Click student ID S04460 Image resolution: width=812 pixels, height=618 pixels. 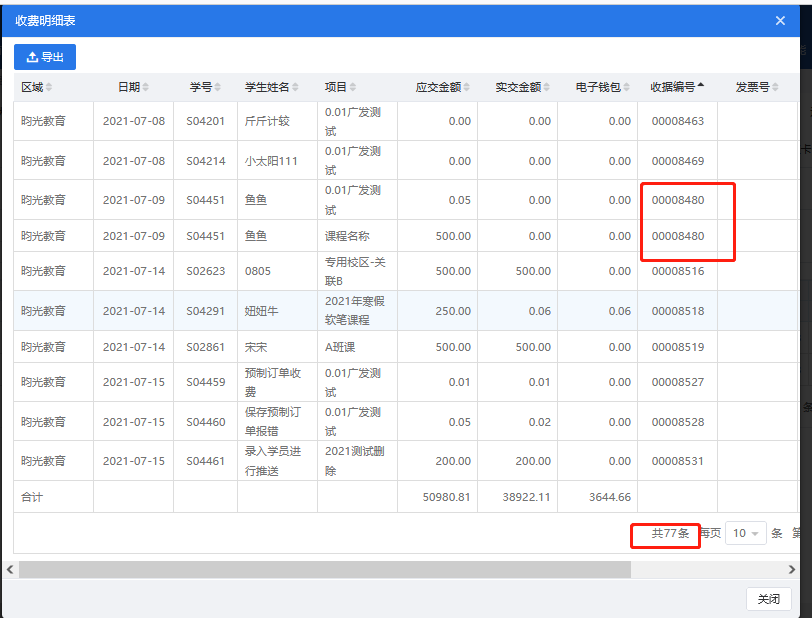tap(206, 422)
